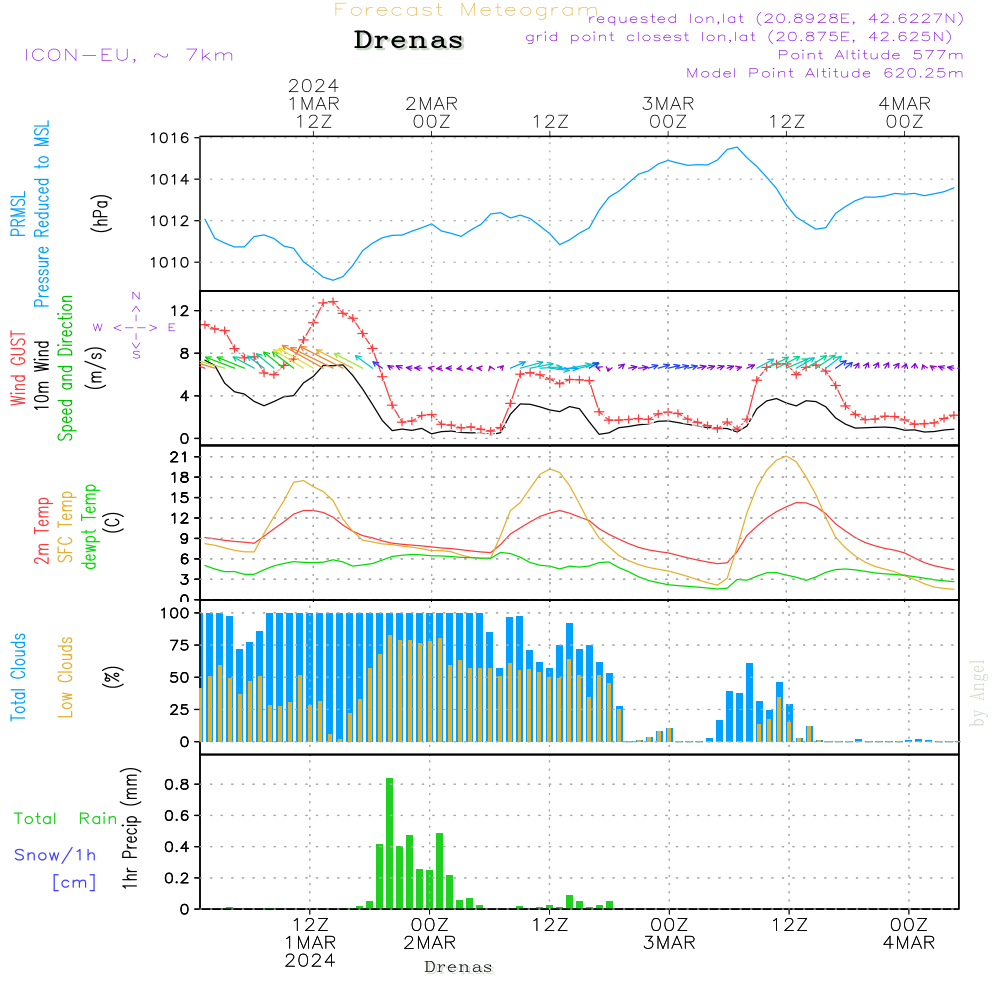Click the blue "Total Clouds" legend label

point(18,677)
